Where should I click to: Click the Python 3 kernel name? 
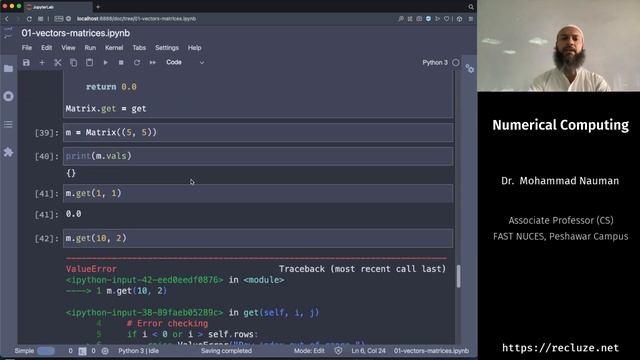tap(435, 62)
